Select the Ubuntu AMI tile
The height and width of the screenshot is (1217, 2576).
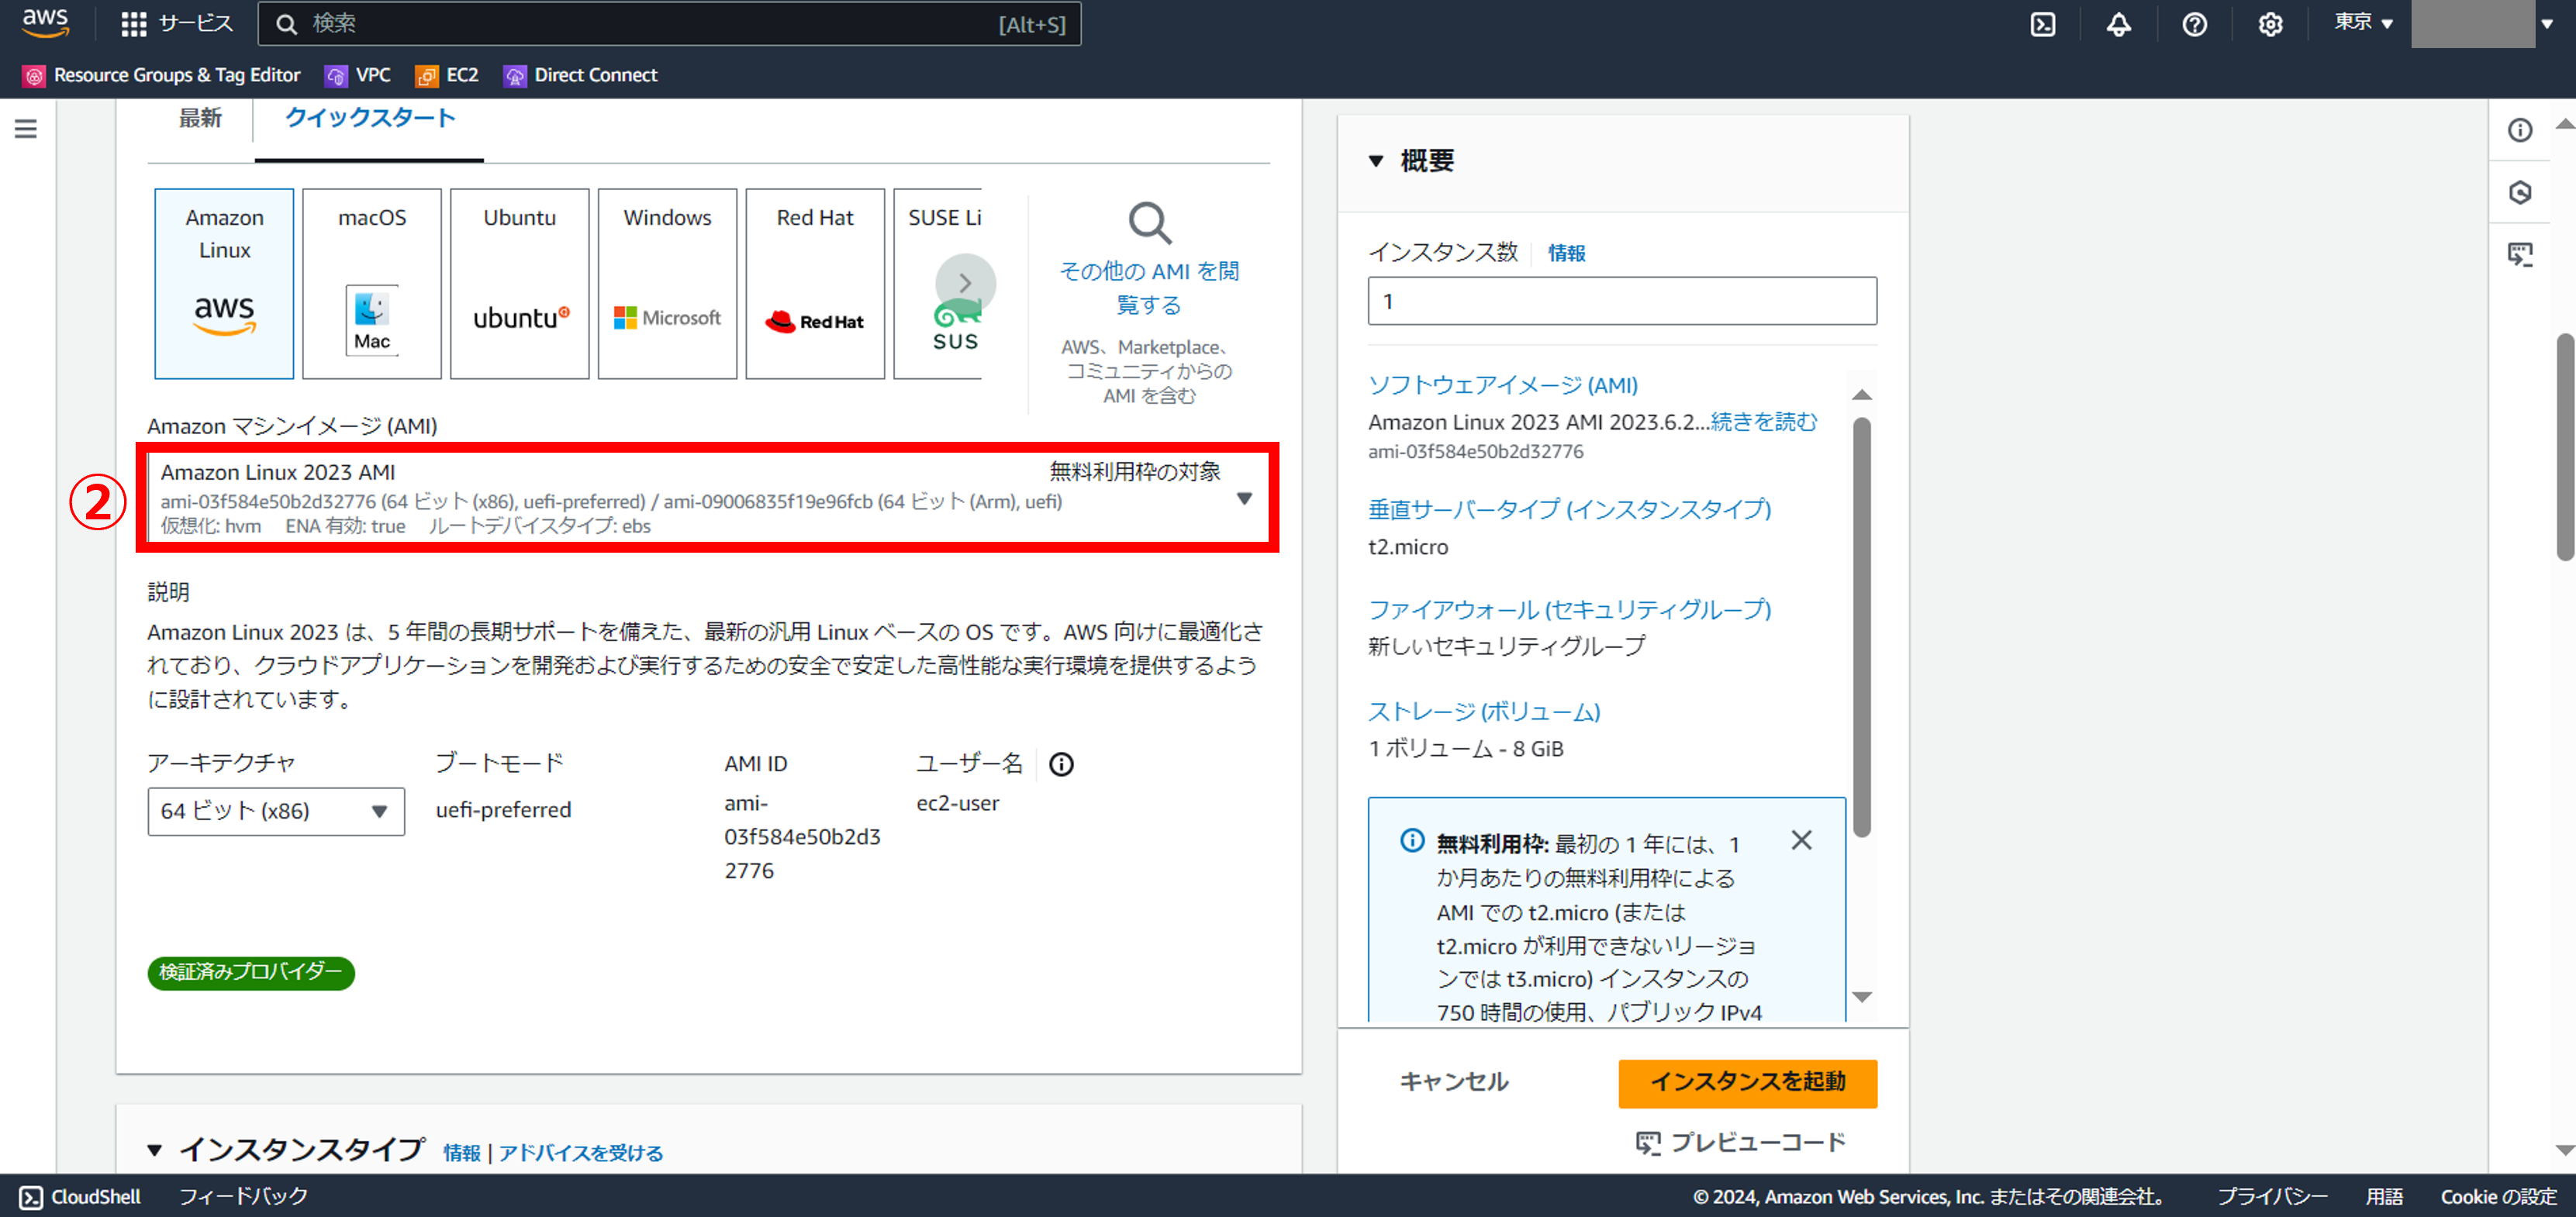pyautogui.click(x=520, y=283)
